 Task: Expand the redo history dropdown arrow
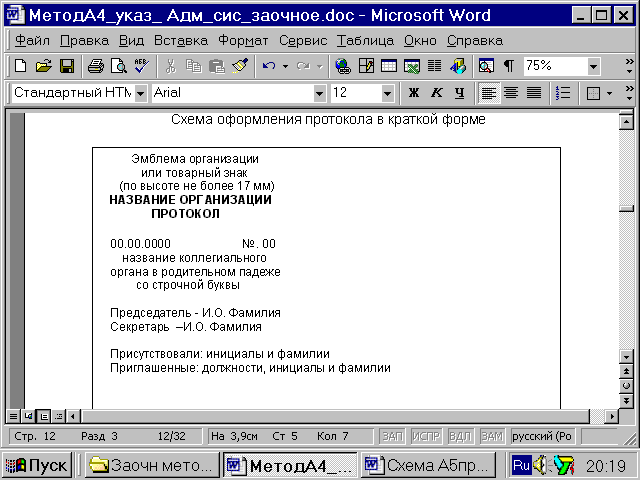tap(320, 66)
